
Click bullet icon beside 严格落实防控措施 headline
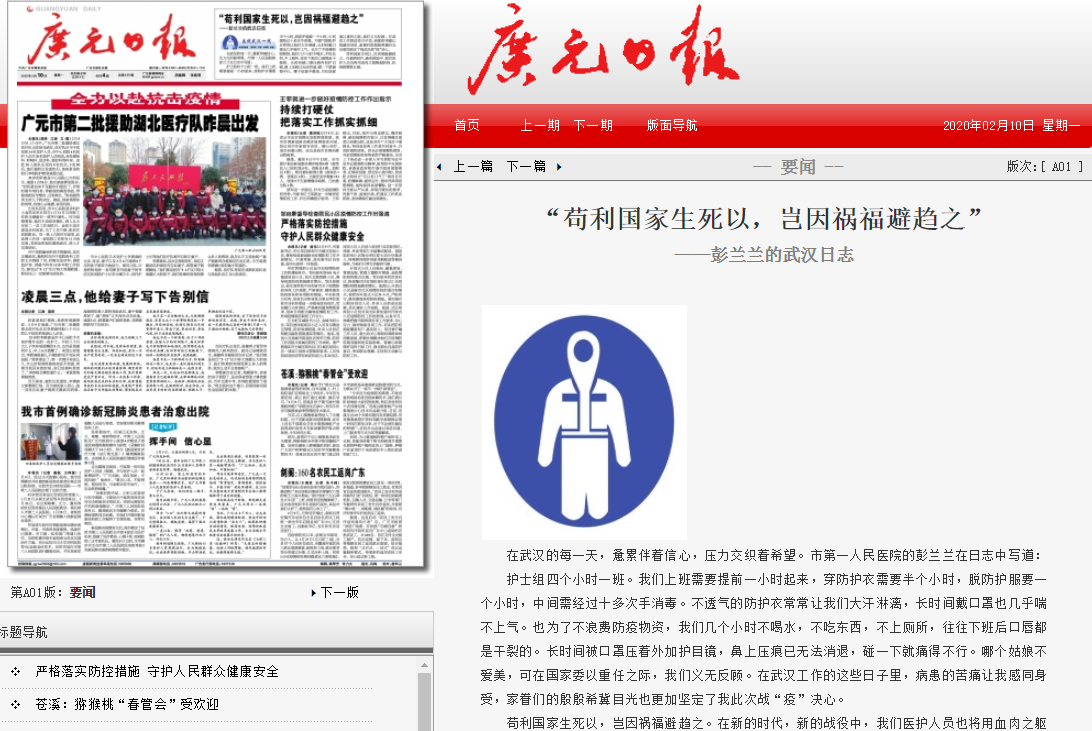[16, 672]
